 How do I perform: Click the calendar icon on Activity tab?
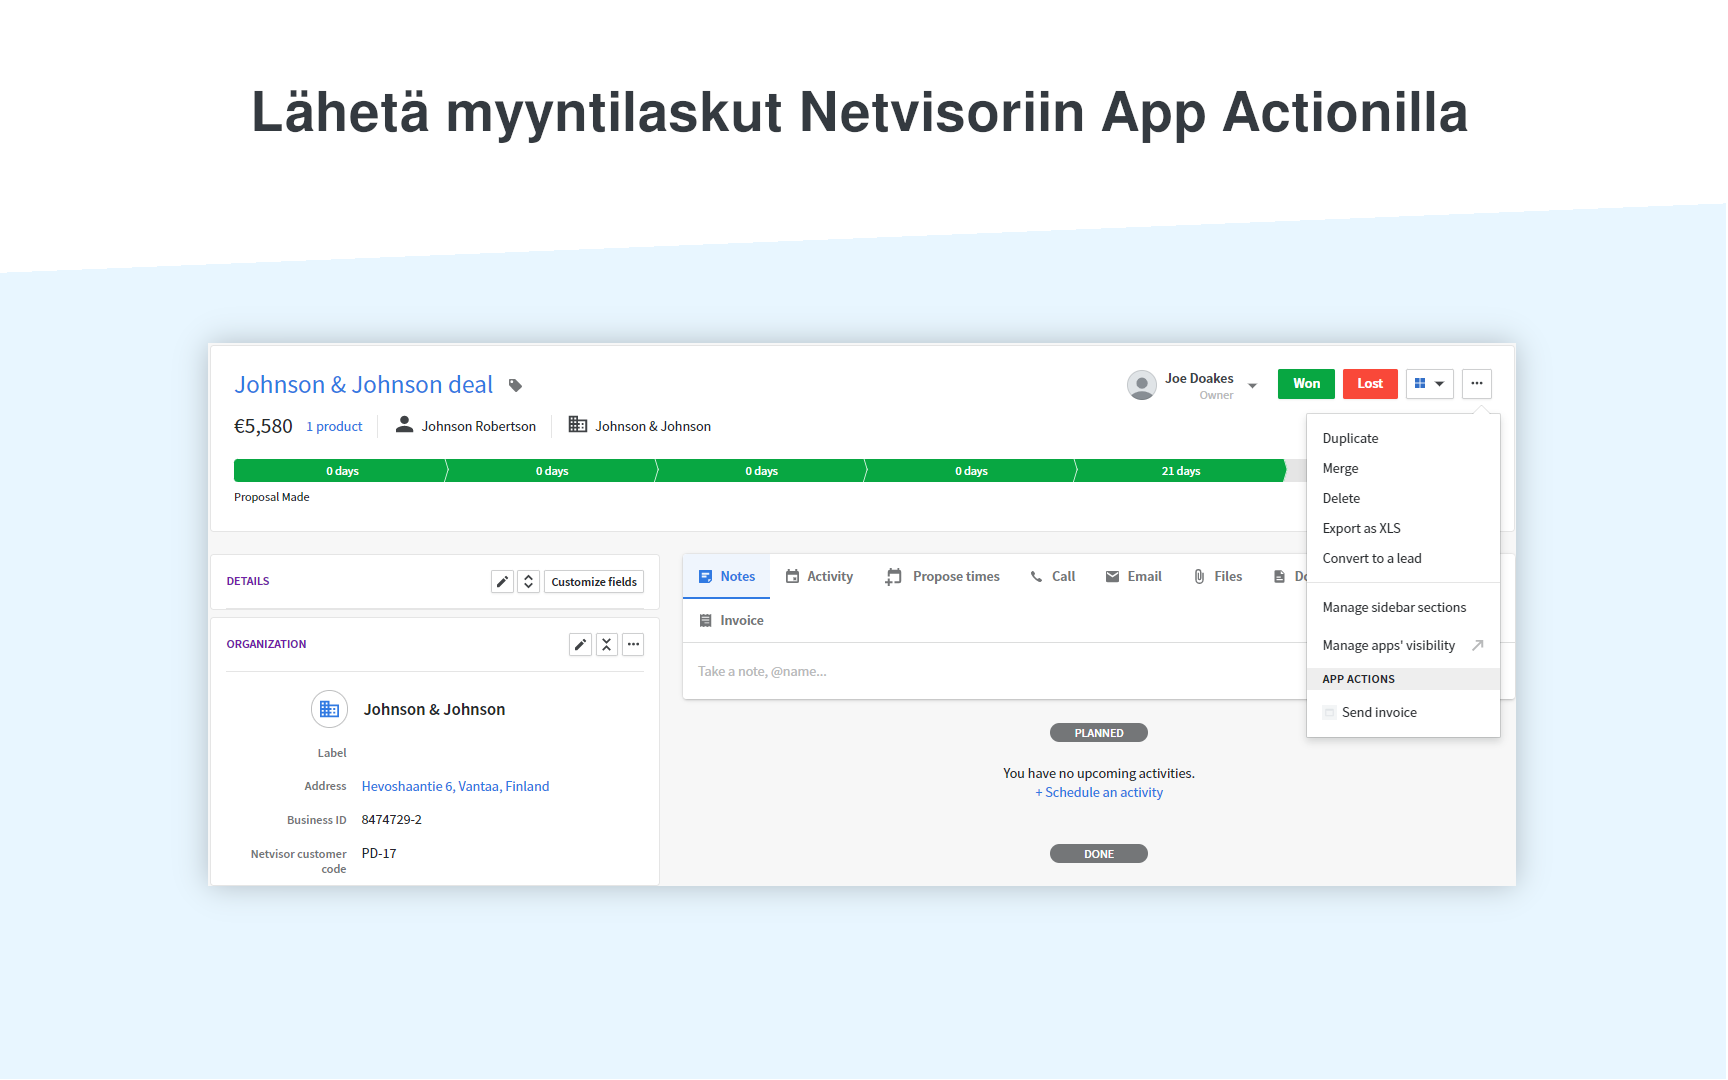coord(792,577)
